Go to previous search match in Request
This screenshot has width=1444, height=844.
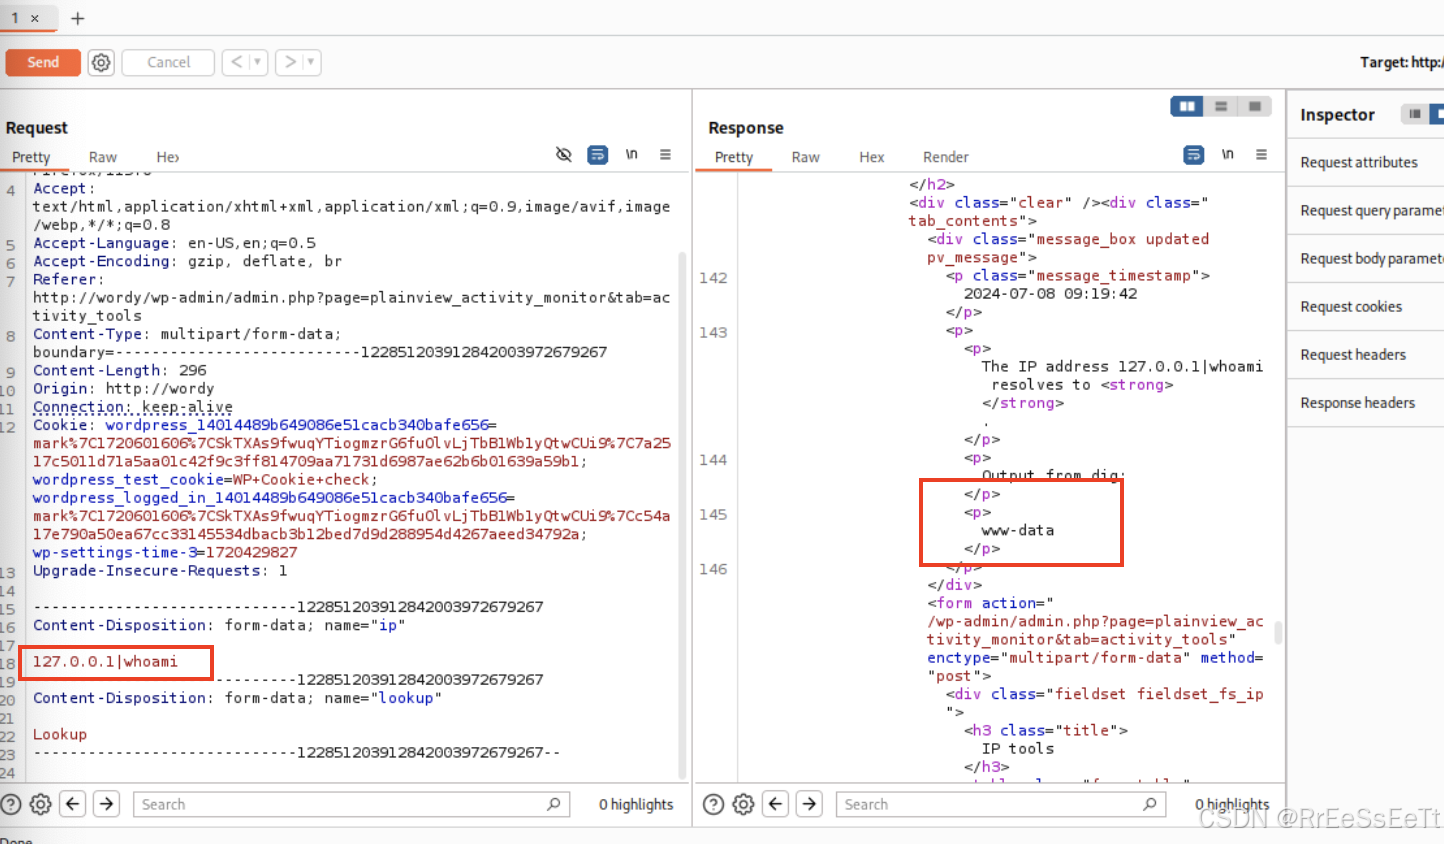click(x=73, y=804)
